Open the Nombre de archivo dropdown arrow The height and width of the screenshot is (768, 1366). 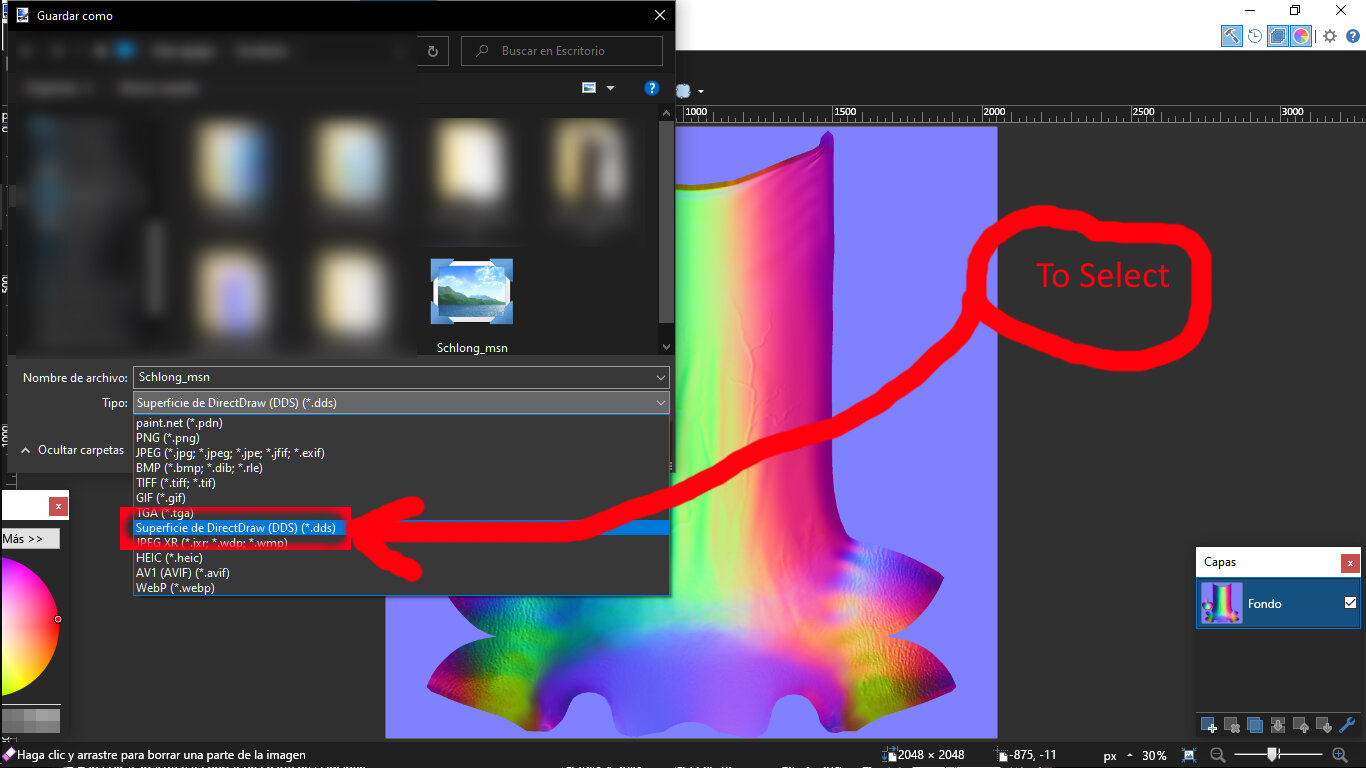coord(660,377)
